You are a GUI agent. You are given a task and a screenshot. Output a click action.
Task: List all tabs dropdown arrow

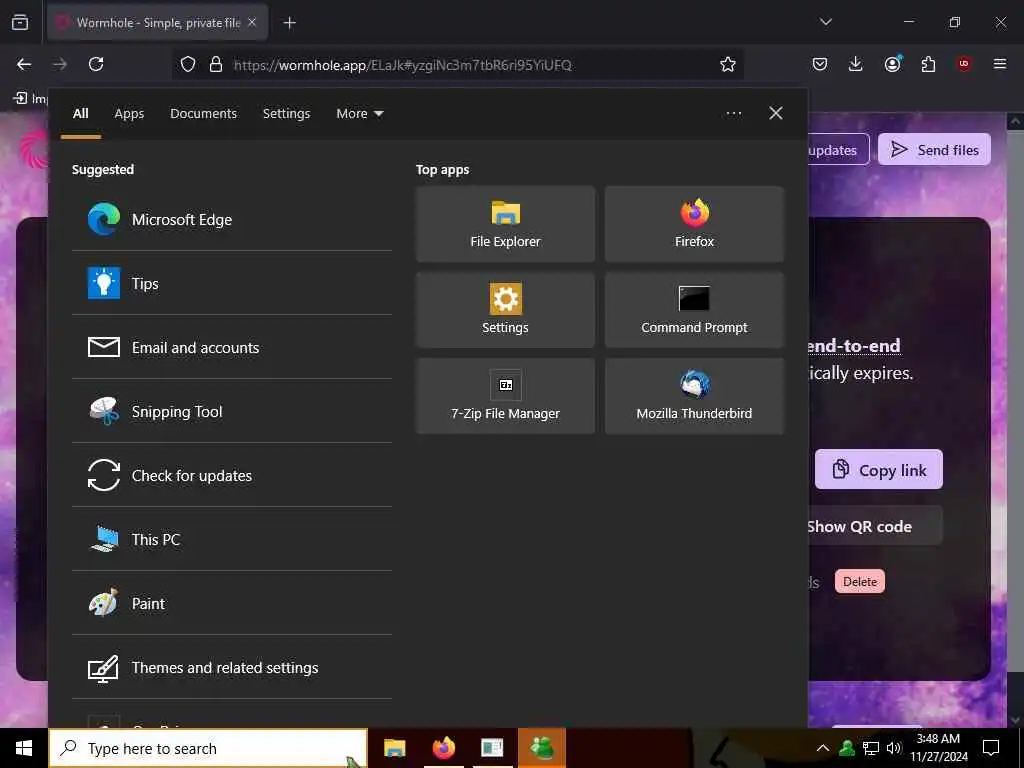[x=826, y=22]
